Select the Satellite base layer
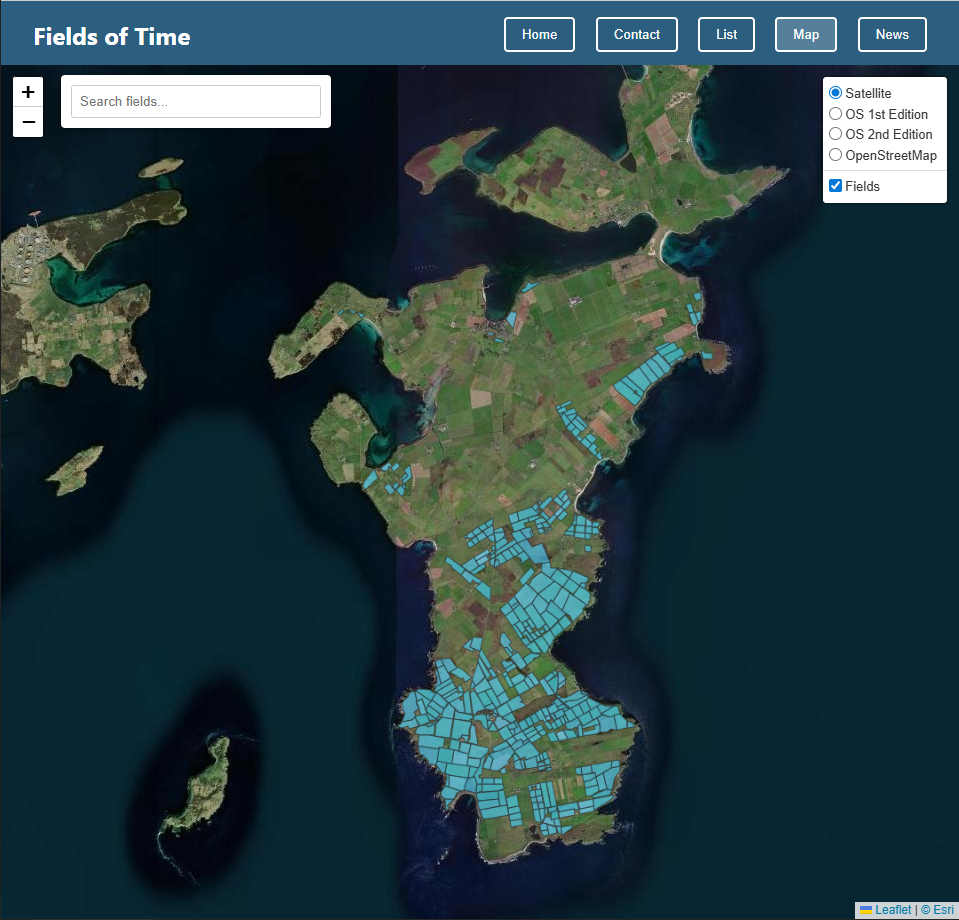The height and width of the screenshot is (920, 959). [836, 93]
